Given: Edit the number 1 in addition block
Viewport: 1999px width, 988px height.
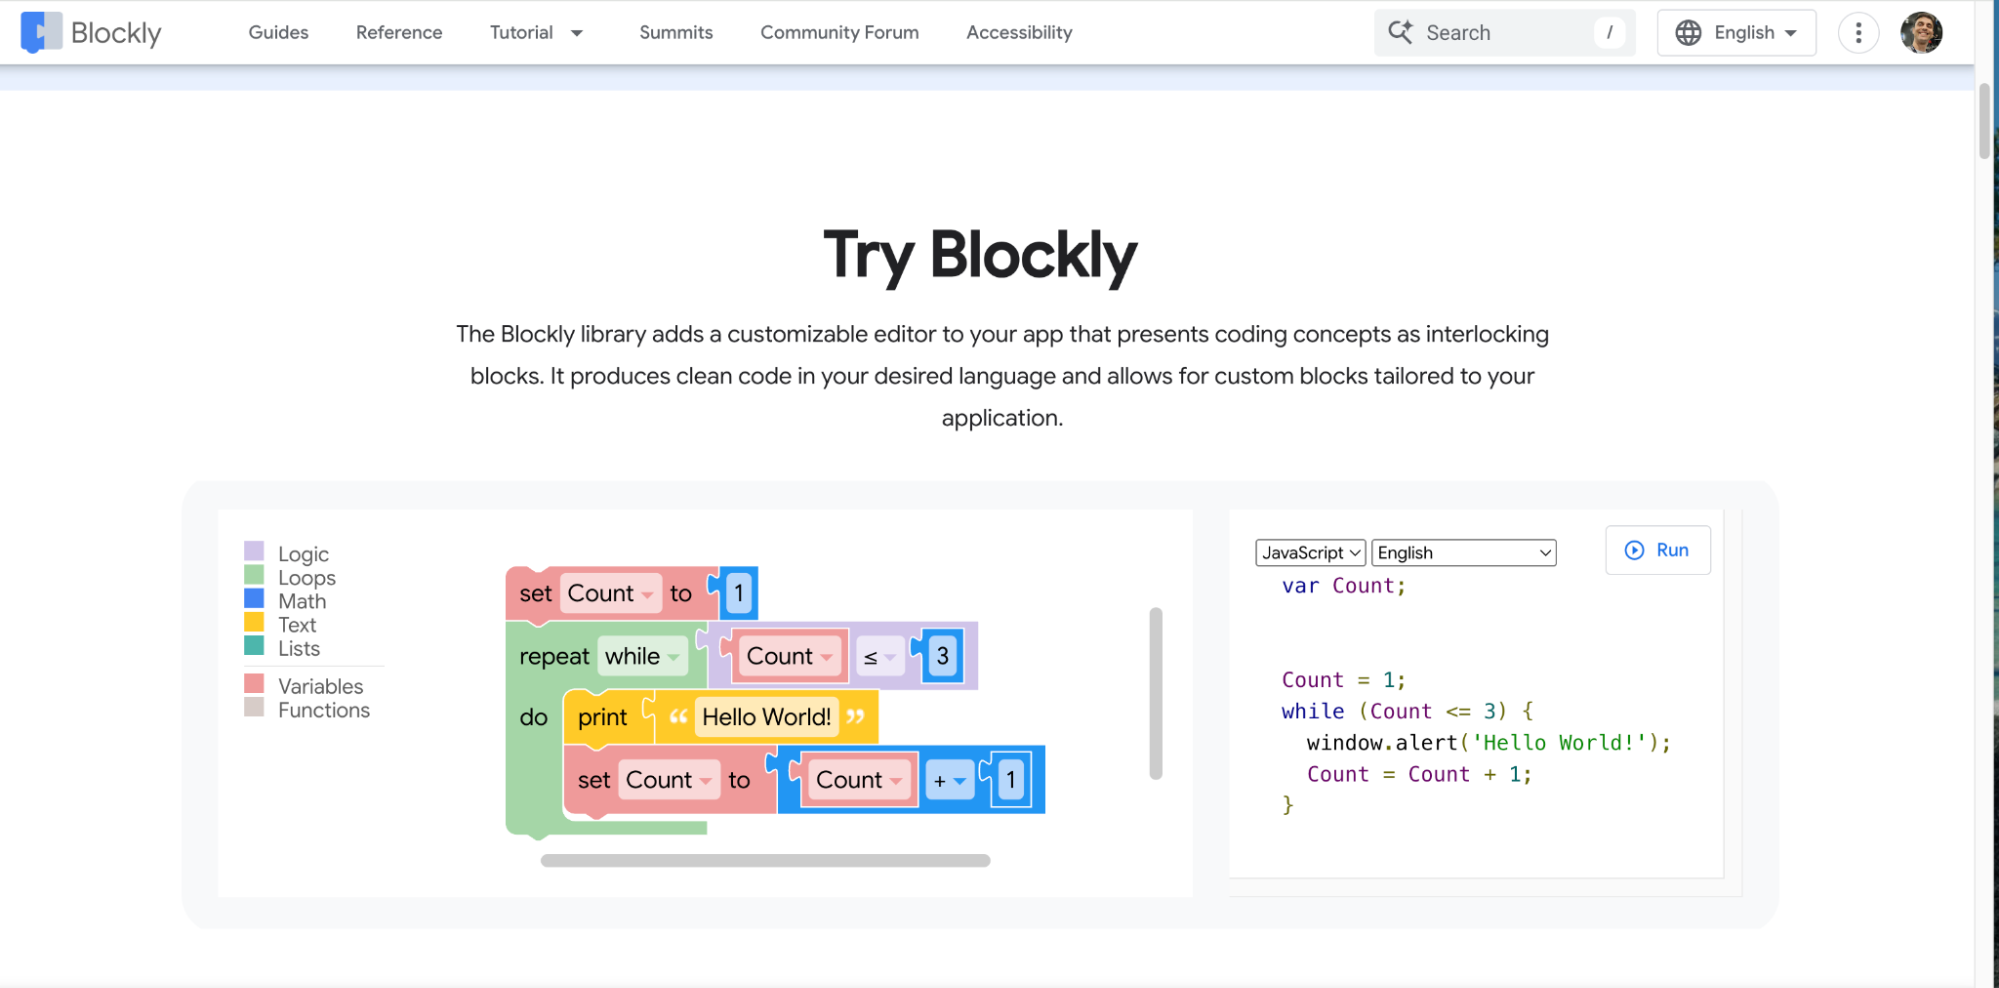Looking at the screenshot, I should pyautogui.click(x=1010, y=780).
